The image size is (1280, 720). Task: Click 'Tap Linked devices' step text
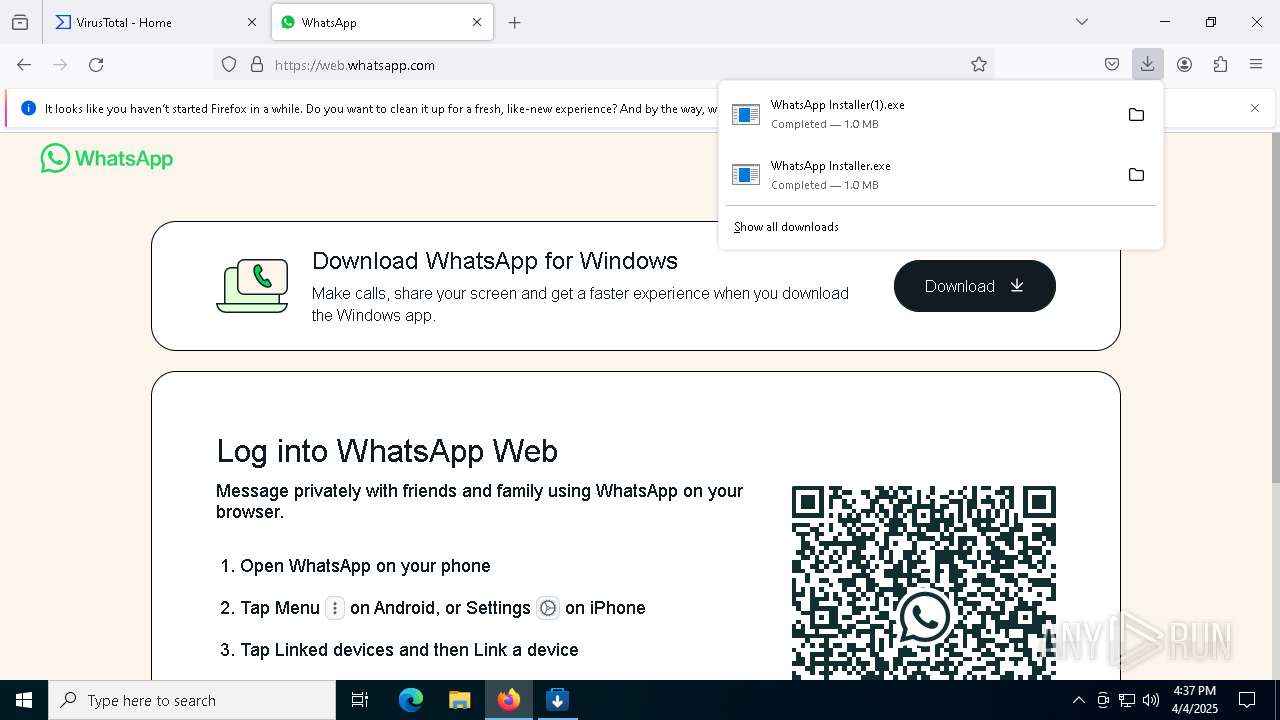click(x=409, y=650)
